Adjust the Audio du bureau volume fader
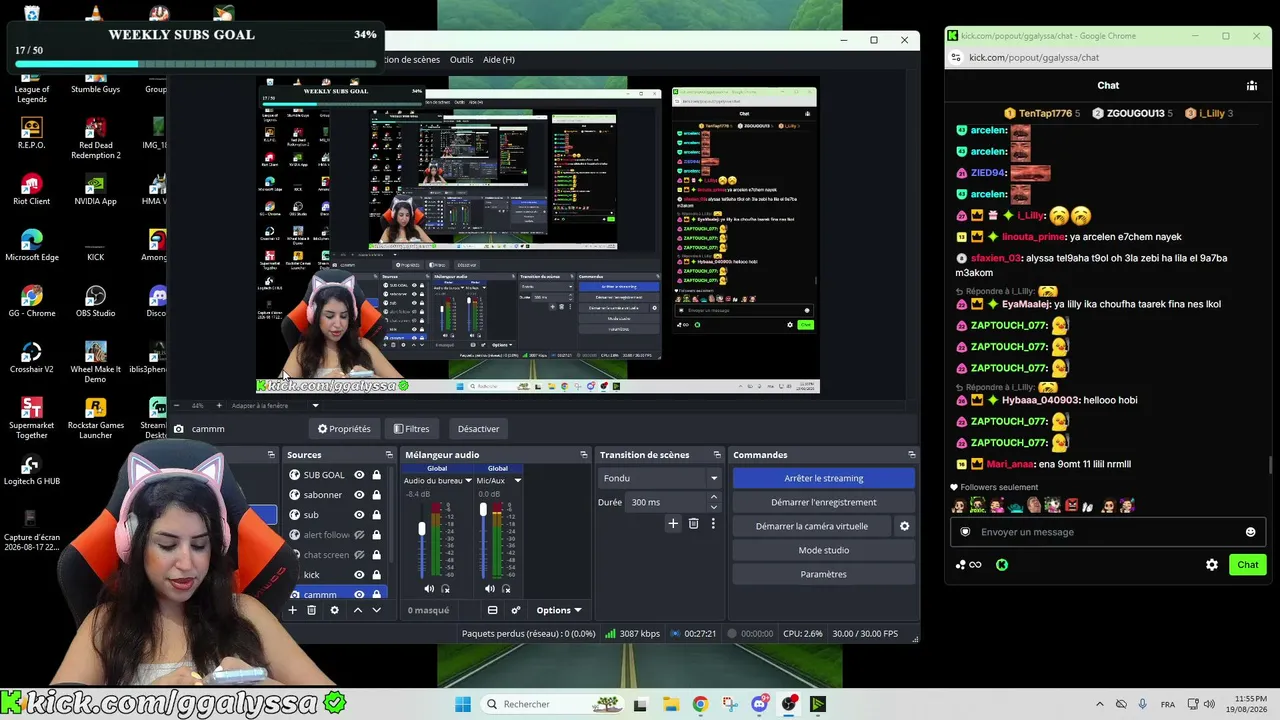 422,528
